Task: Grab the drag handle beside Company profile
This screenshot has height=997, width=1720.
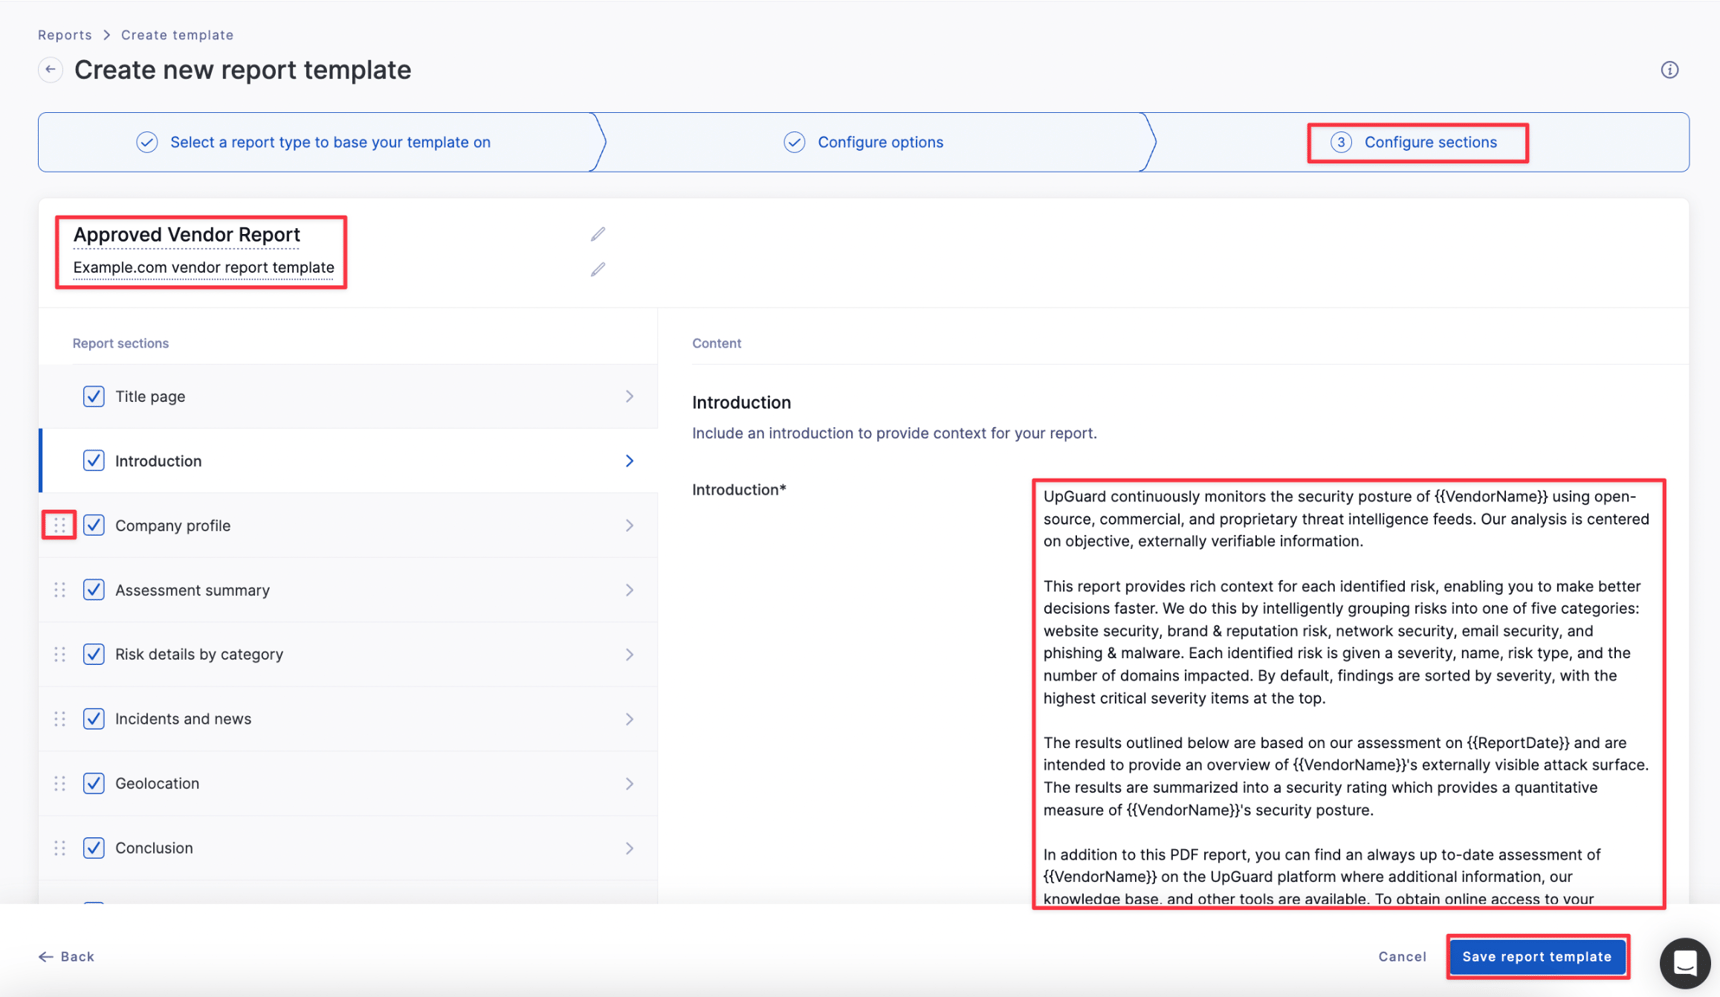Action: coord(59,524)
